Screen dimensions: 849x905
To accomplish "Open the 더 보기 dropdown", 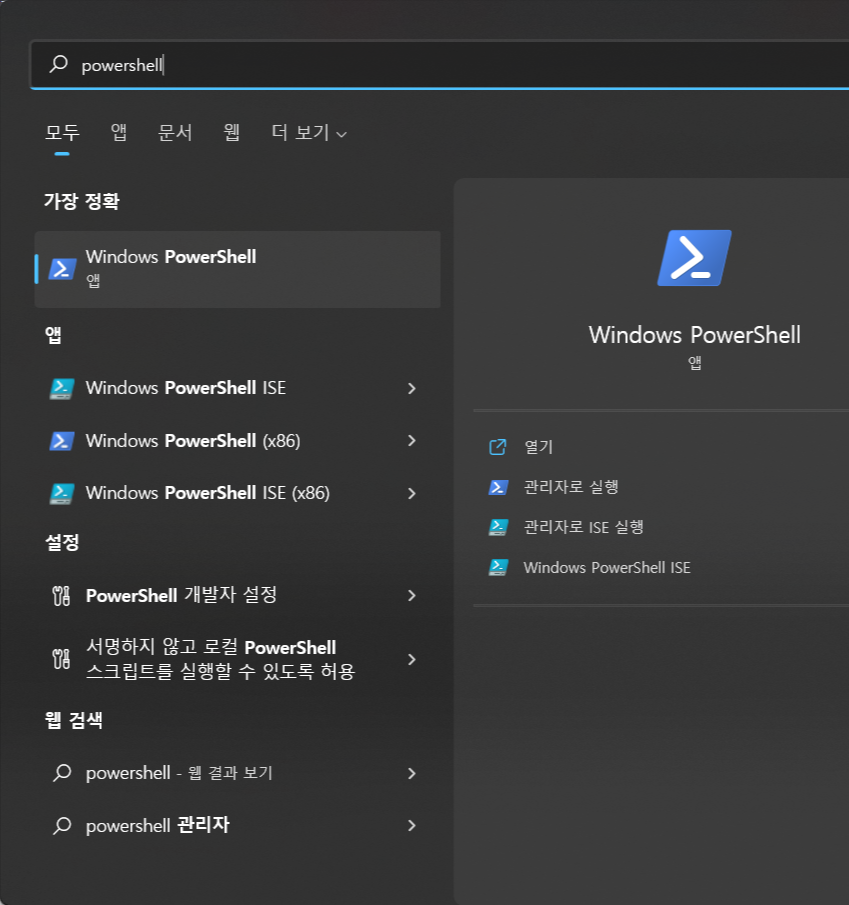I will click(x=309, y=133).
